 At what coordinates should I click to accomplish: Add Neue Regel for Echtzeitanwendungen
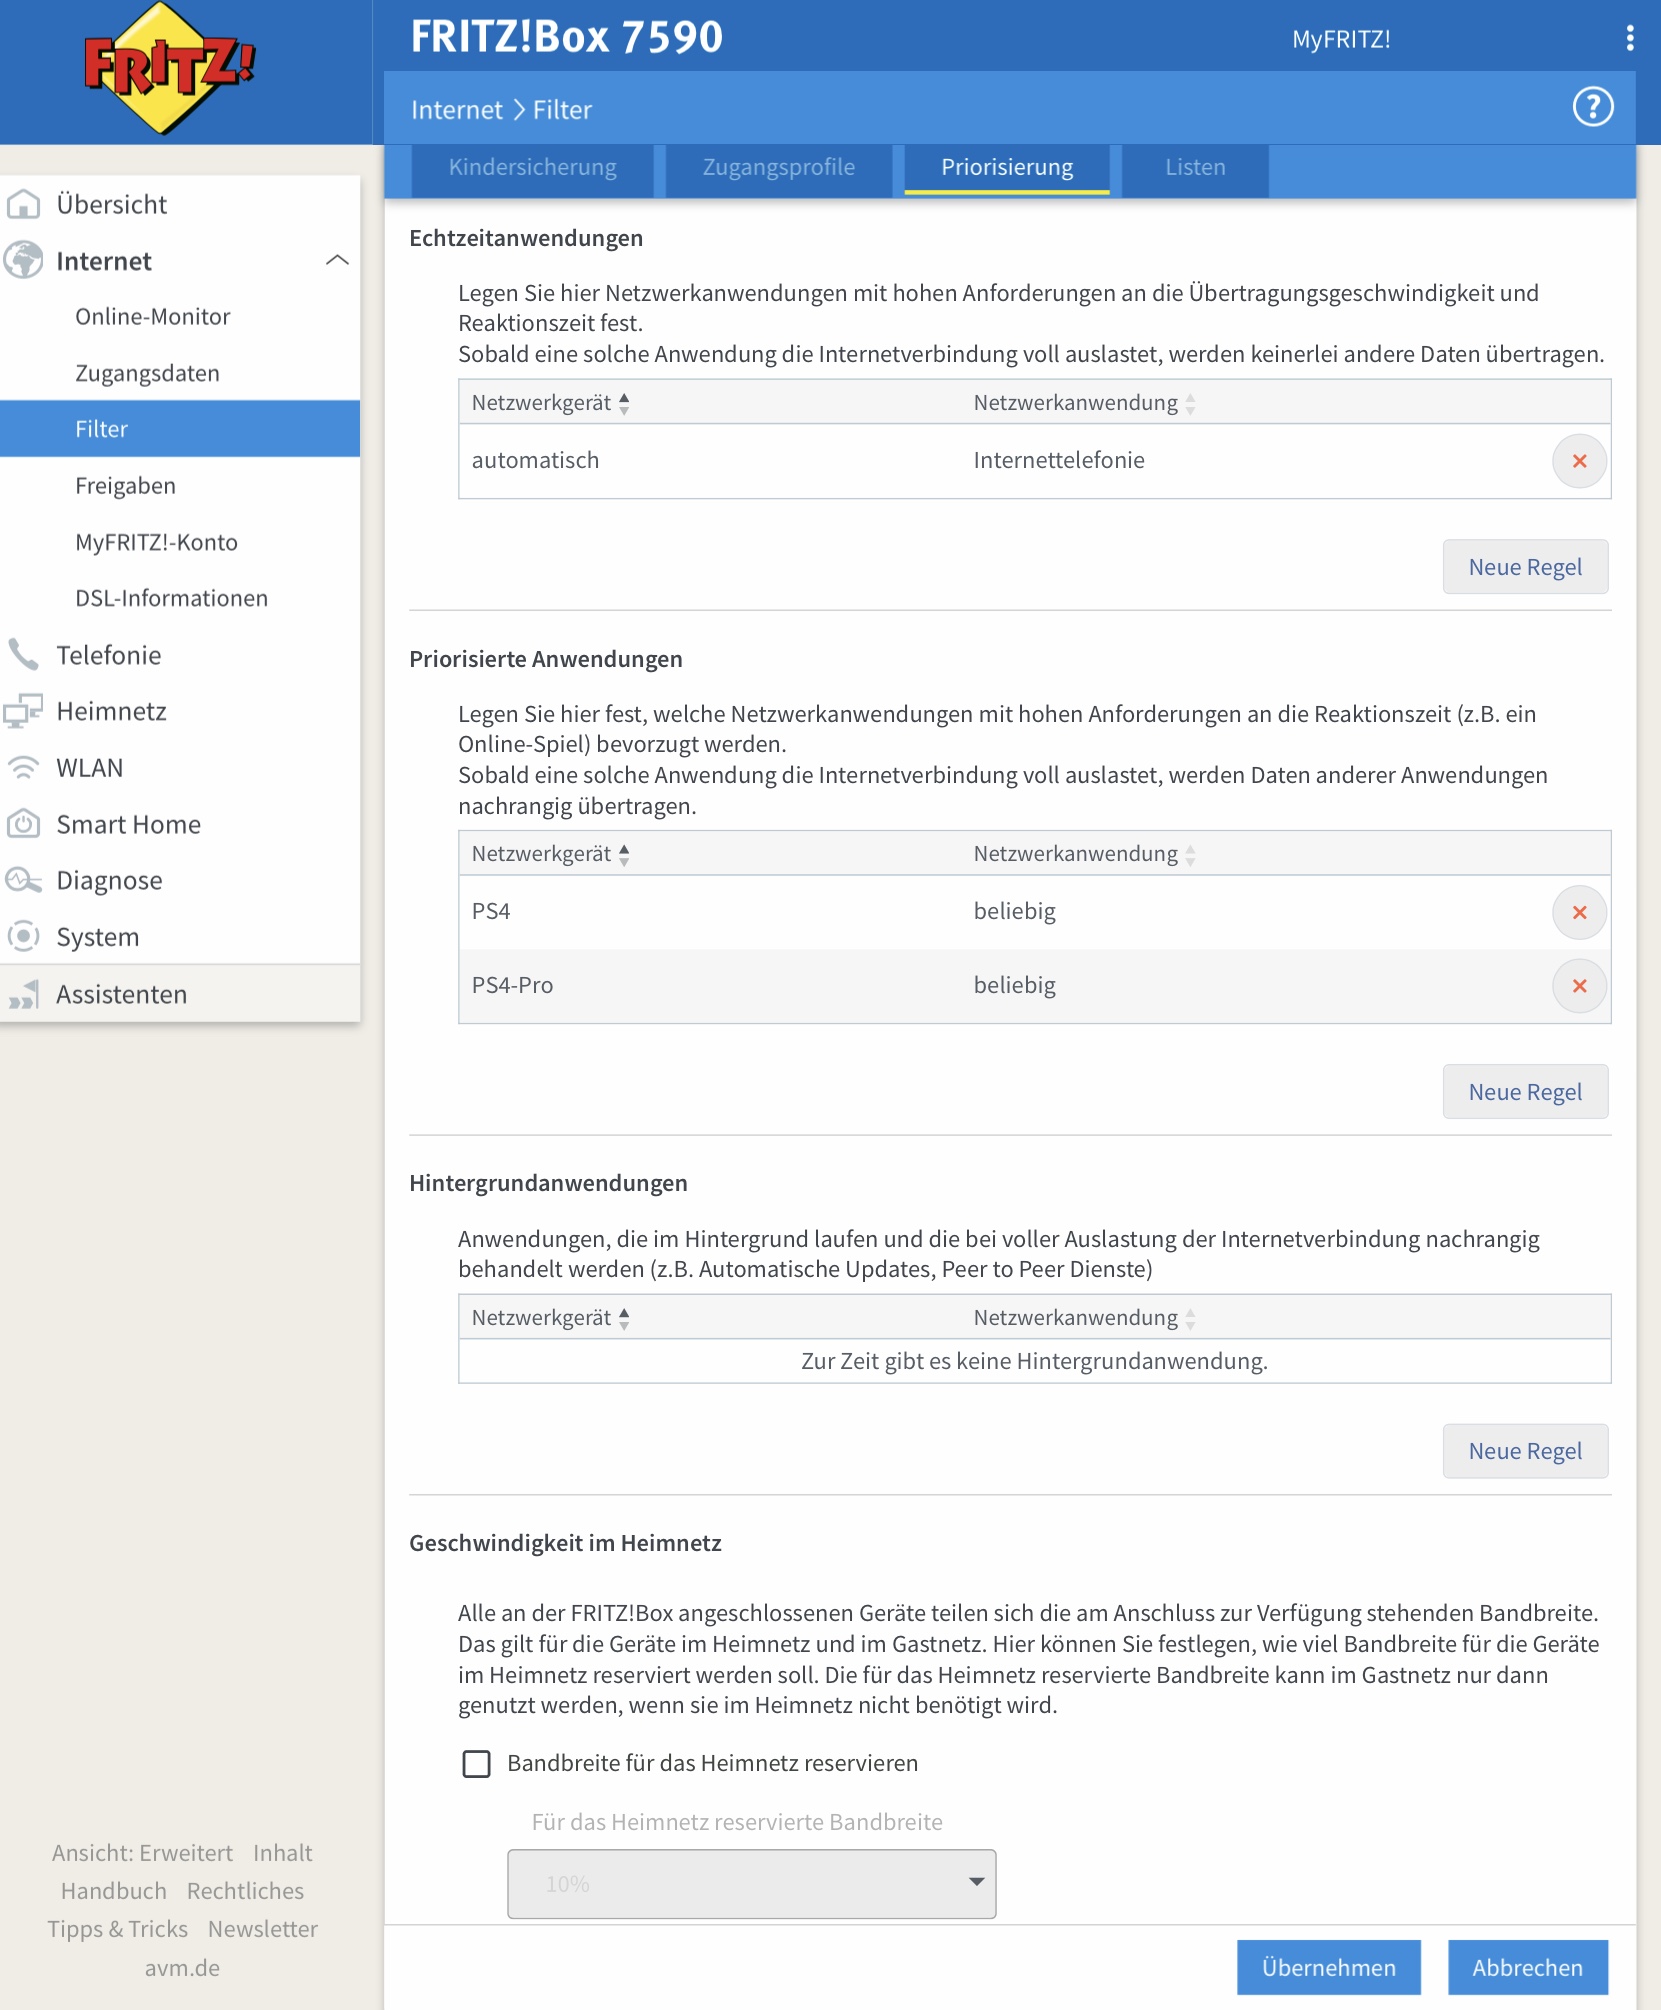(x=1525, y=567)
